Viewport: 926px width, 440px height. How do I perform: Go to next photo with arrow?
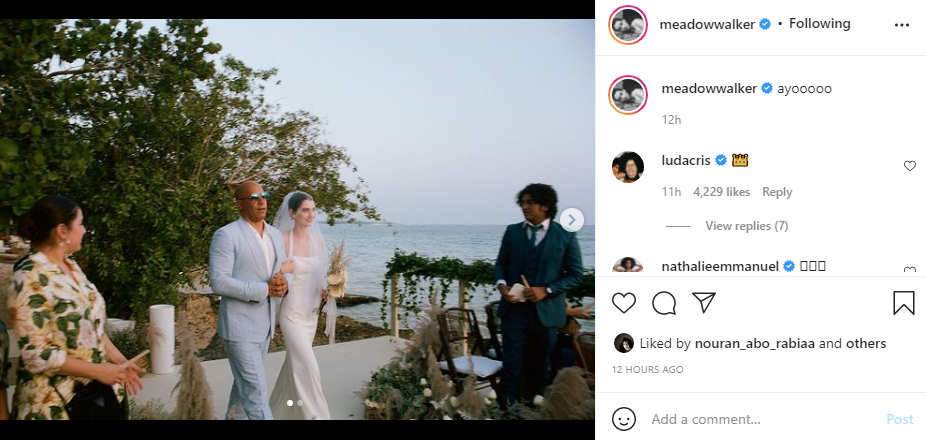(x=571, y=220)
